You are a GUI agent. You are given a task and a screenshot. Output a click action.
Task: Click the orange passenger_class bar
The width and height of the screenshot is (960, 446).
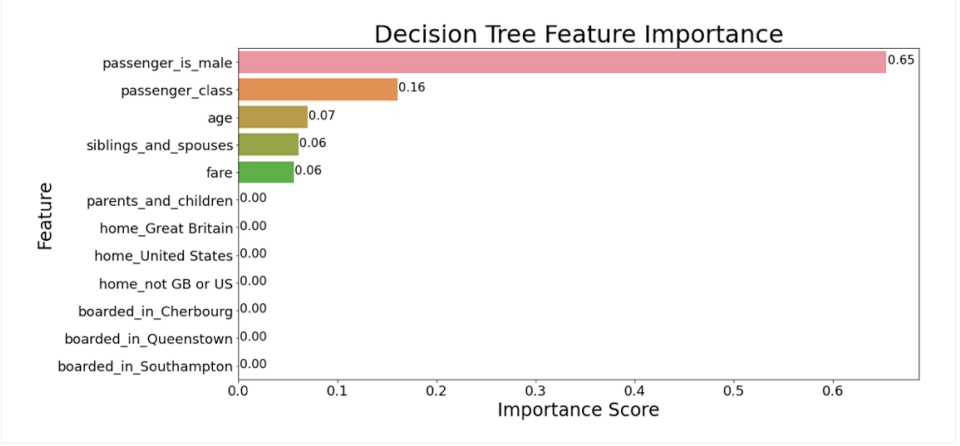(317, 90)
